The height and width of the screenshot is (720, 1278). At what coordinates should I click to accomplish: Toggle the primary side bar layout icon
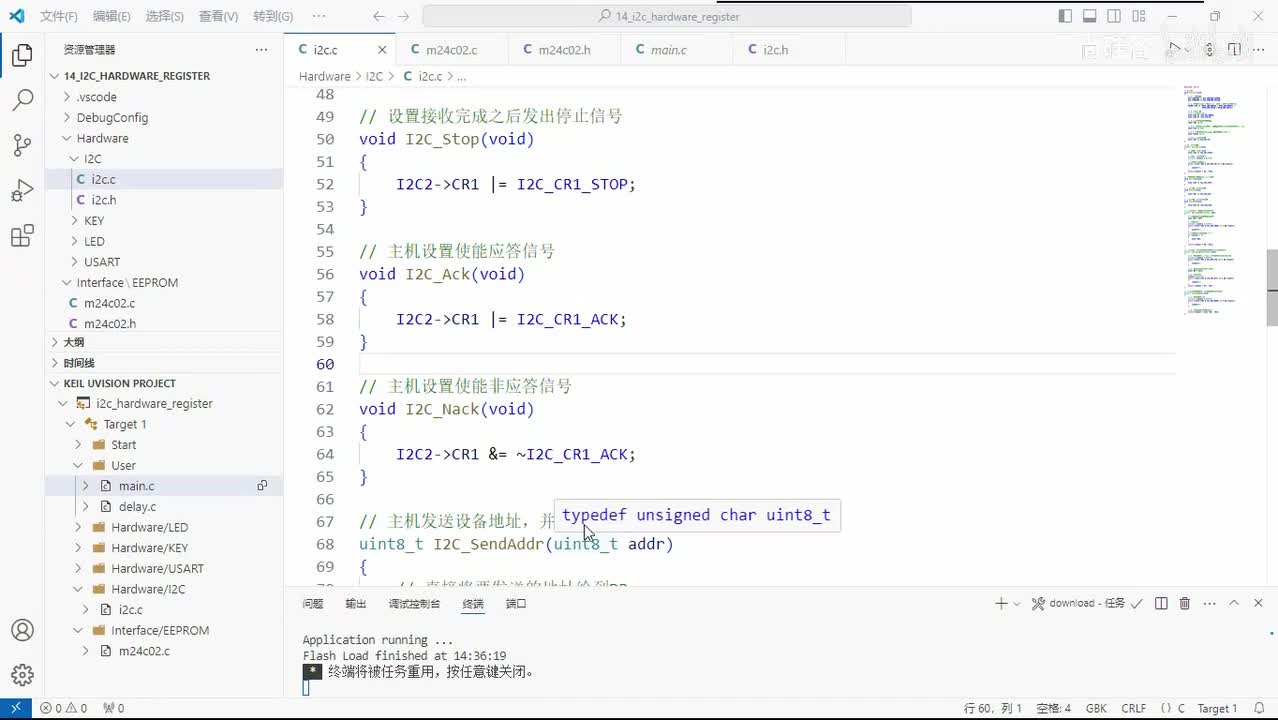tap(1065, 16)
